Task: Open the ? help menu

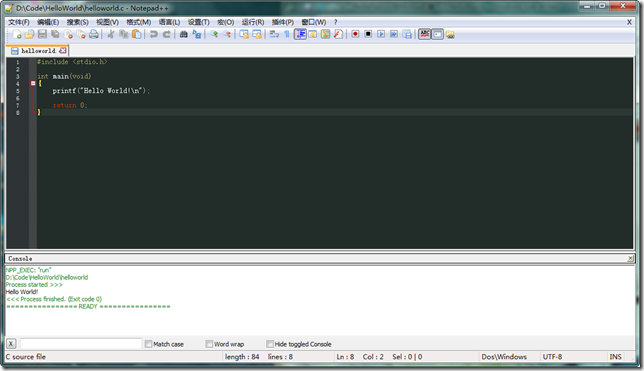Action: click(336, 22)
